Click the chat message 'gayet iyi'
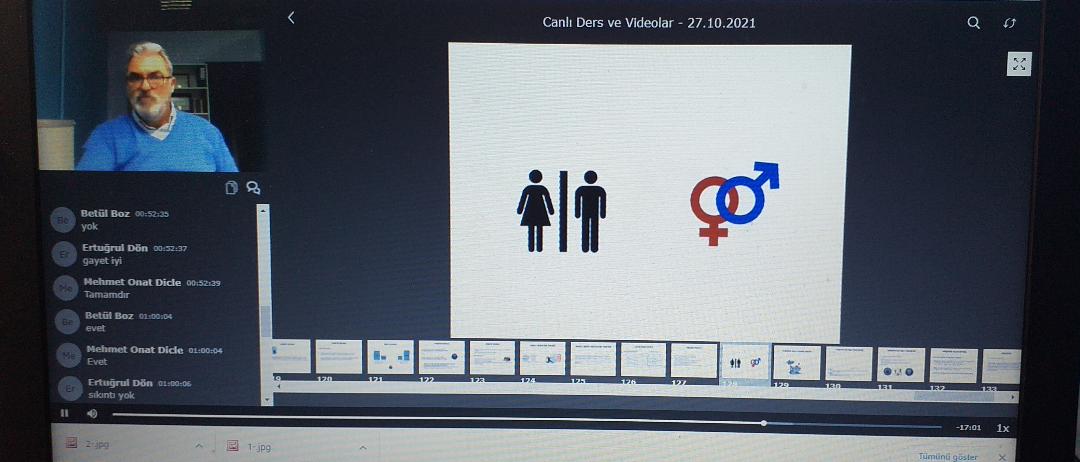Viewport: 1080px width, 462px height. (x=102, y=261)
